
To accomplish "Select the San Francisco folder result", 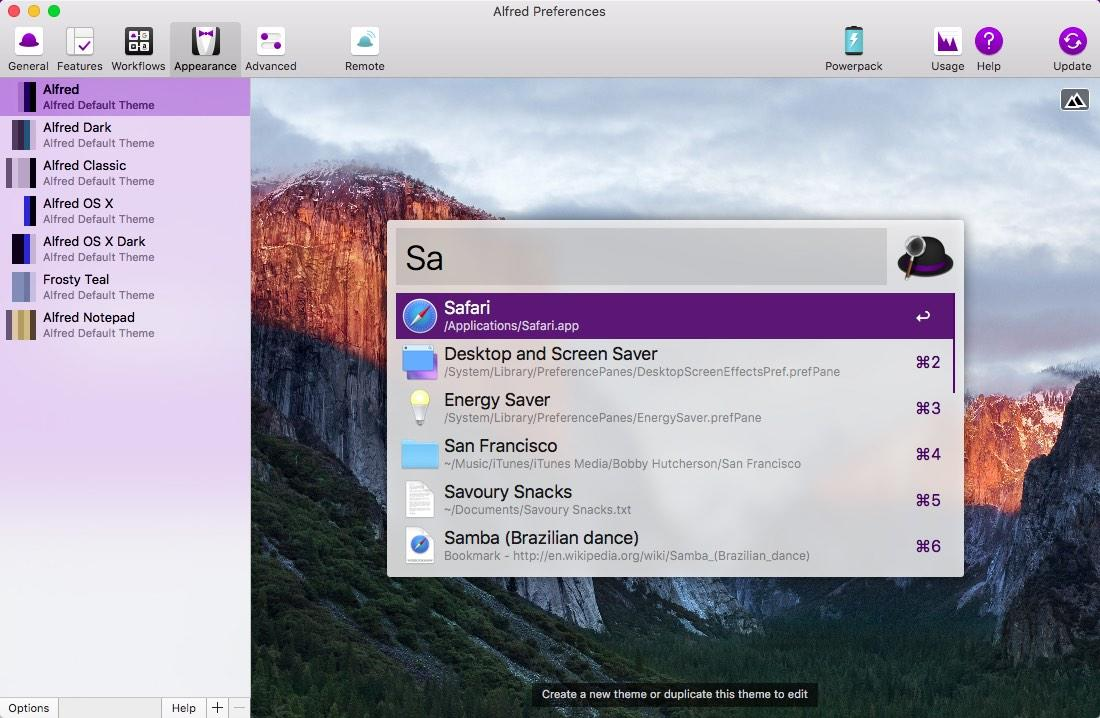I will click(673, 454).
